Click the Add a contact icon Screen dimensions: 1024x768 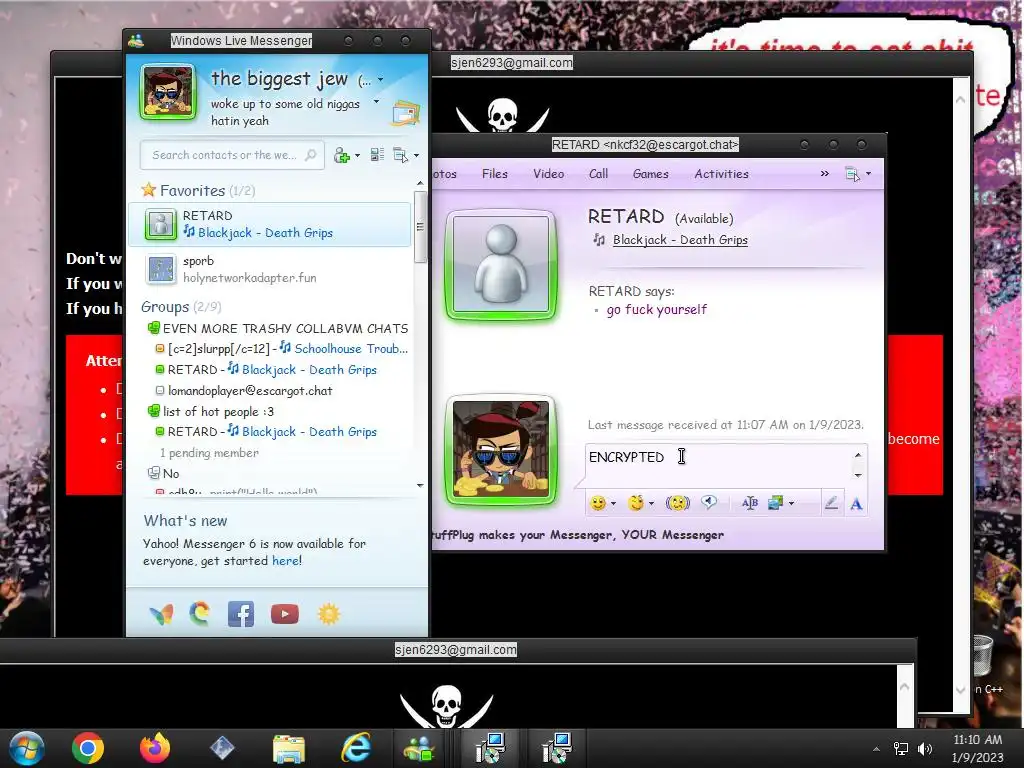[342, 155]
